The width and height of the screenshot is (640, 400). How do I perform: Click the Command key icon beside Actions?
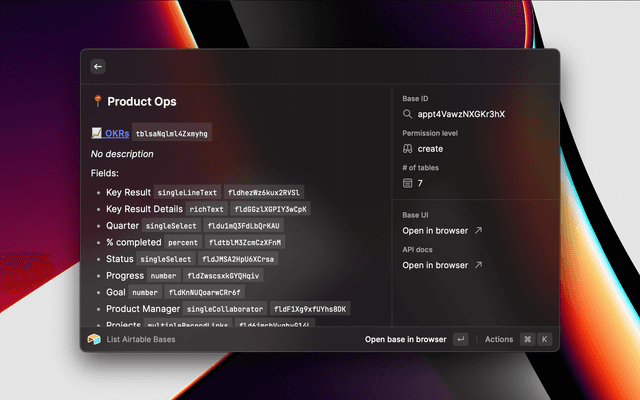tap(527, 339)
